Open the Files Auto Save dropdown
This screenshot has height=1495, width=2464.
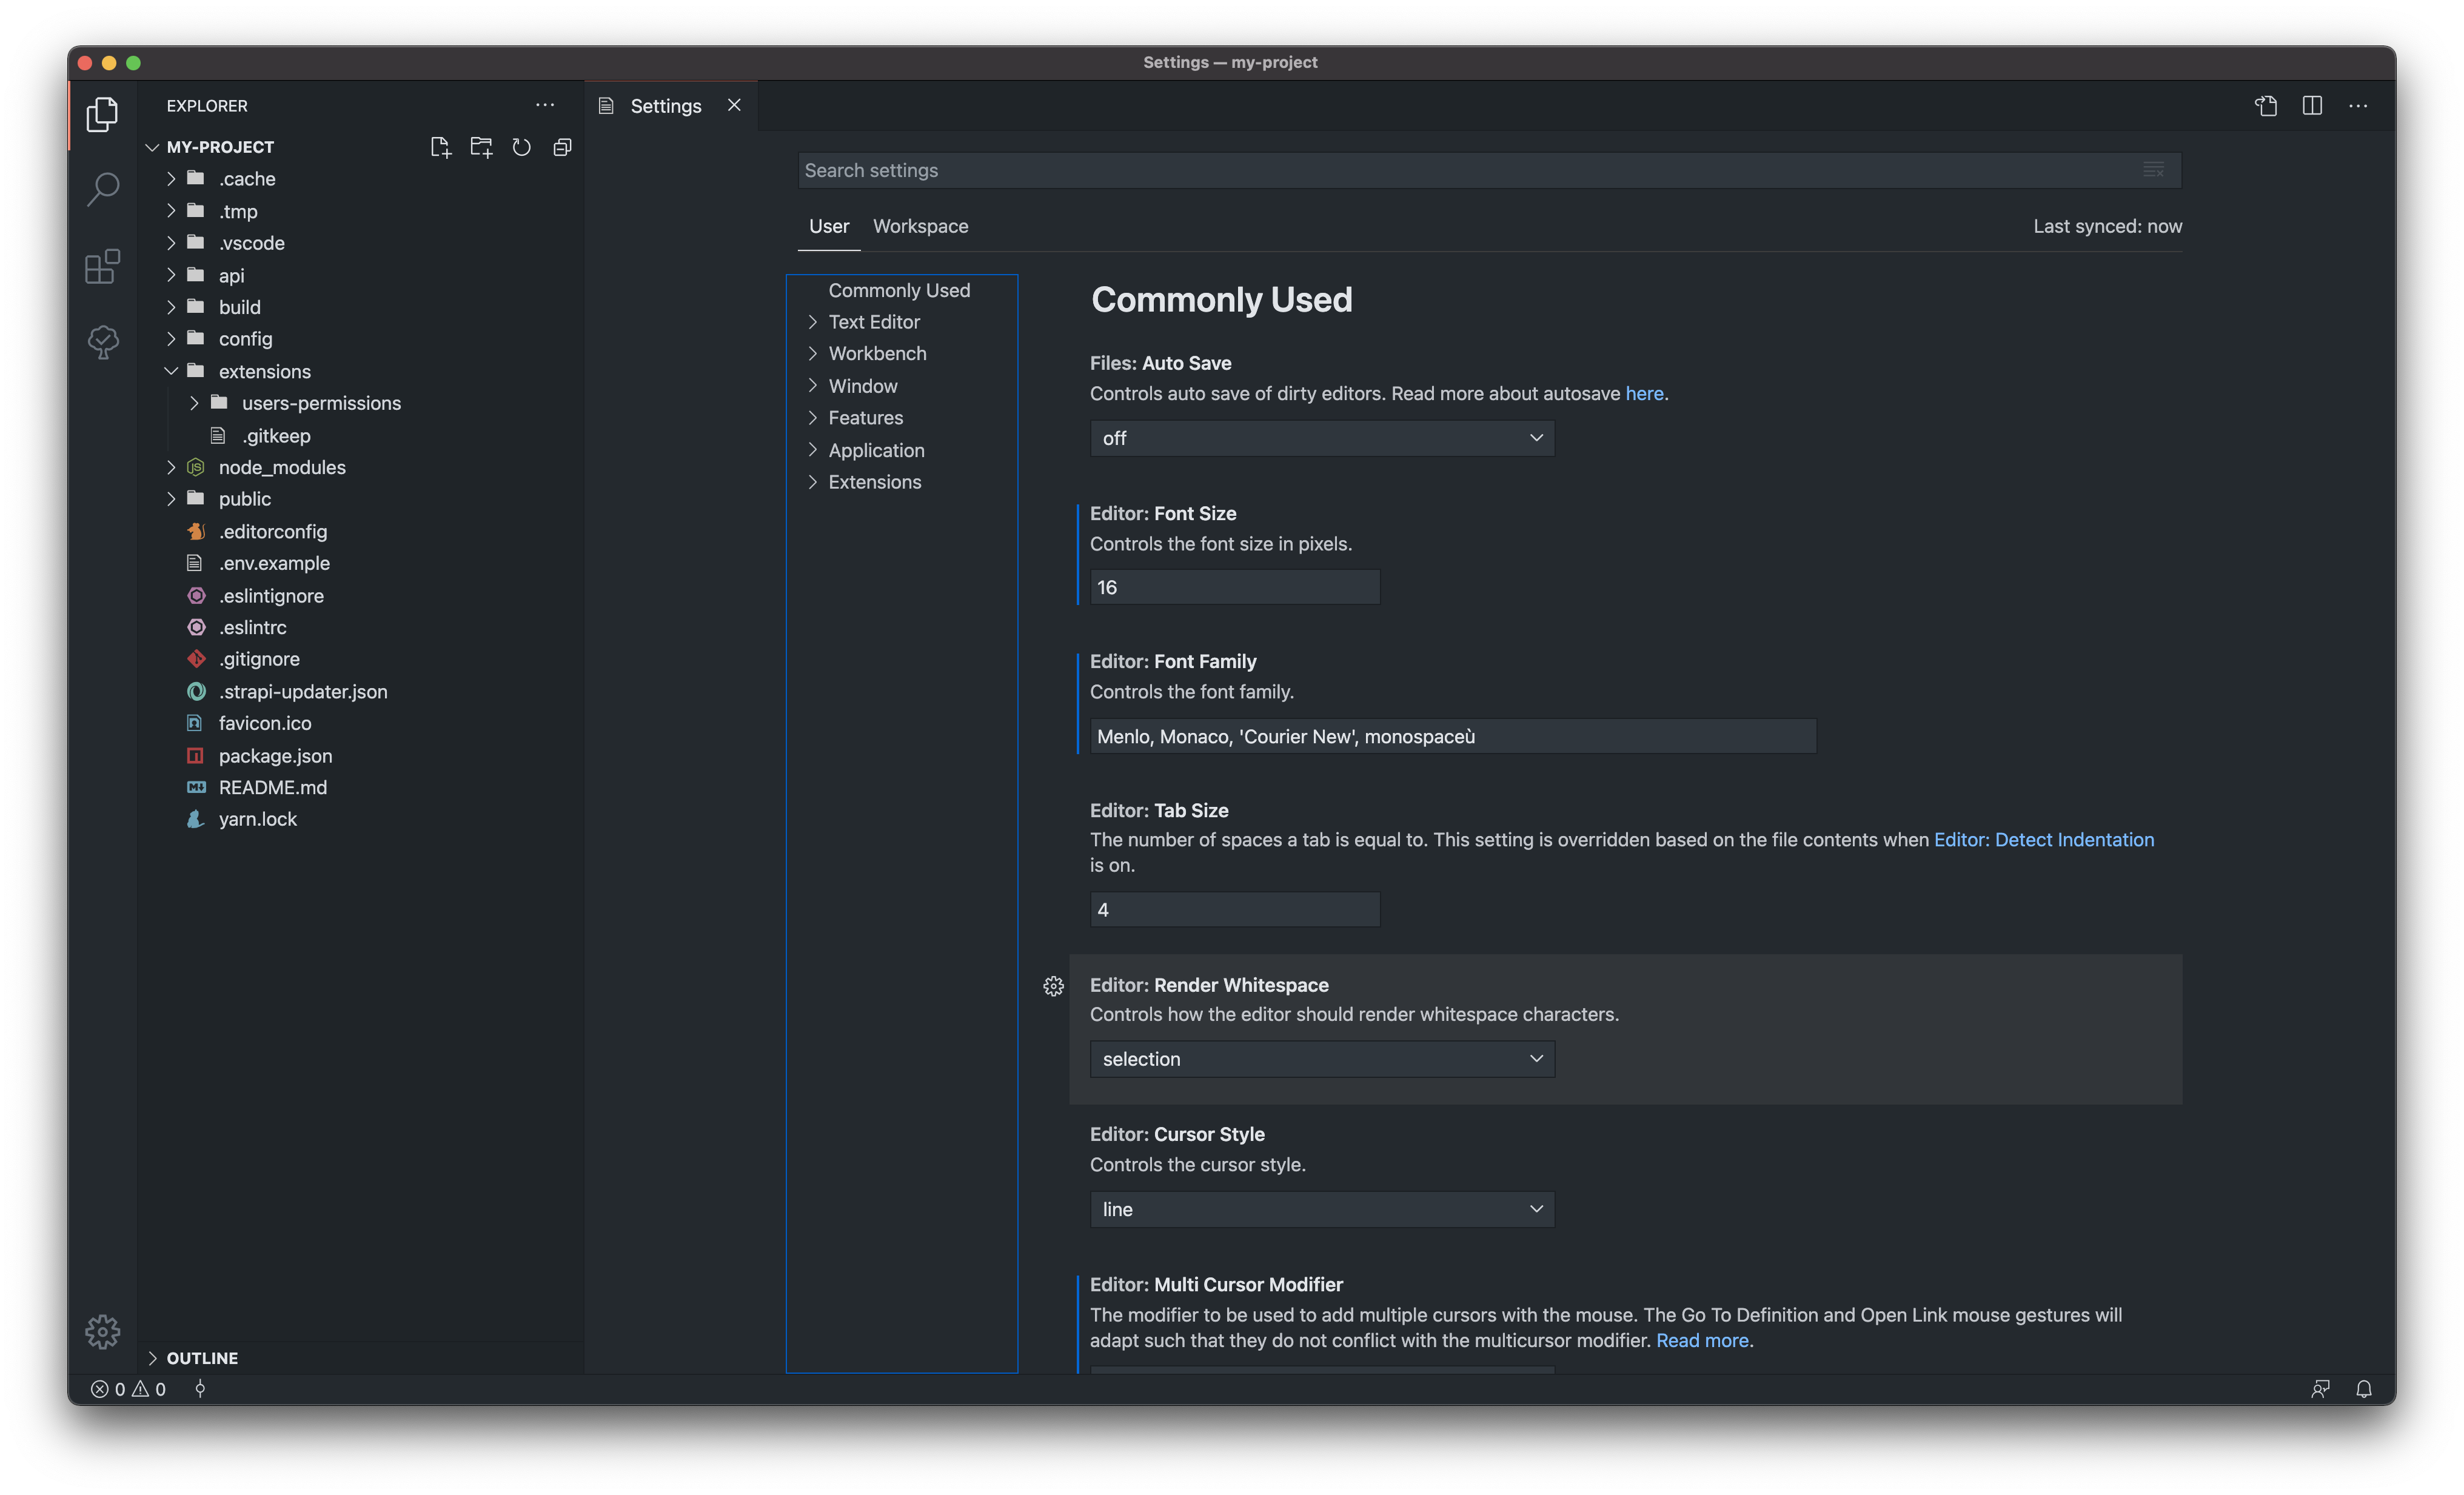(1322, 438)
